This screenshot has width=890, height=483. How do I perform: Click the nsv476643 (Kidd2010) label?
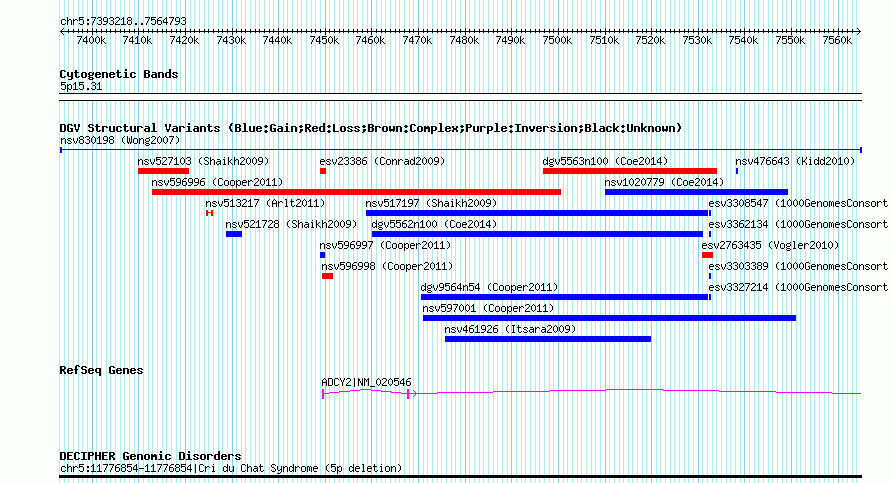click(795, 161)
